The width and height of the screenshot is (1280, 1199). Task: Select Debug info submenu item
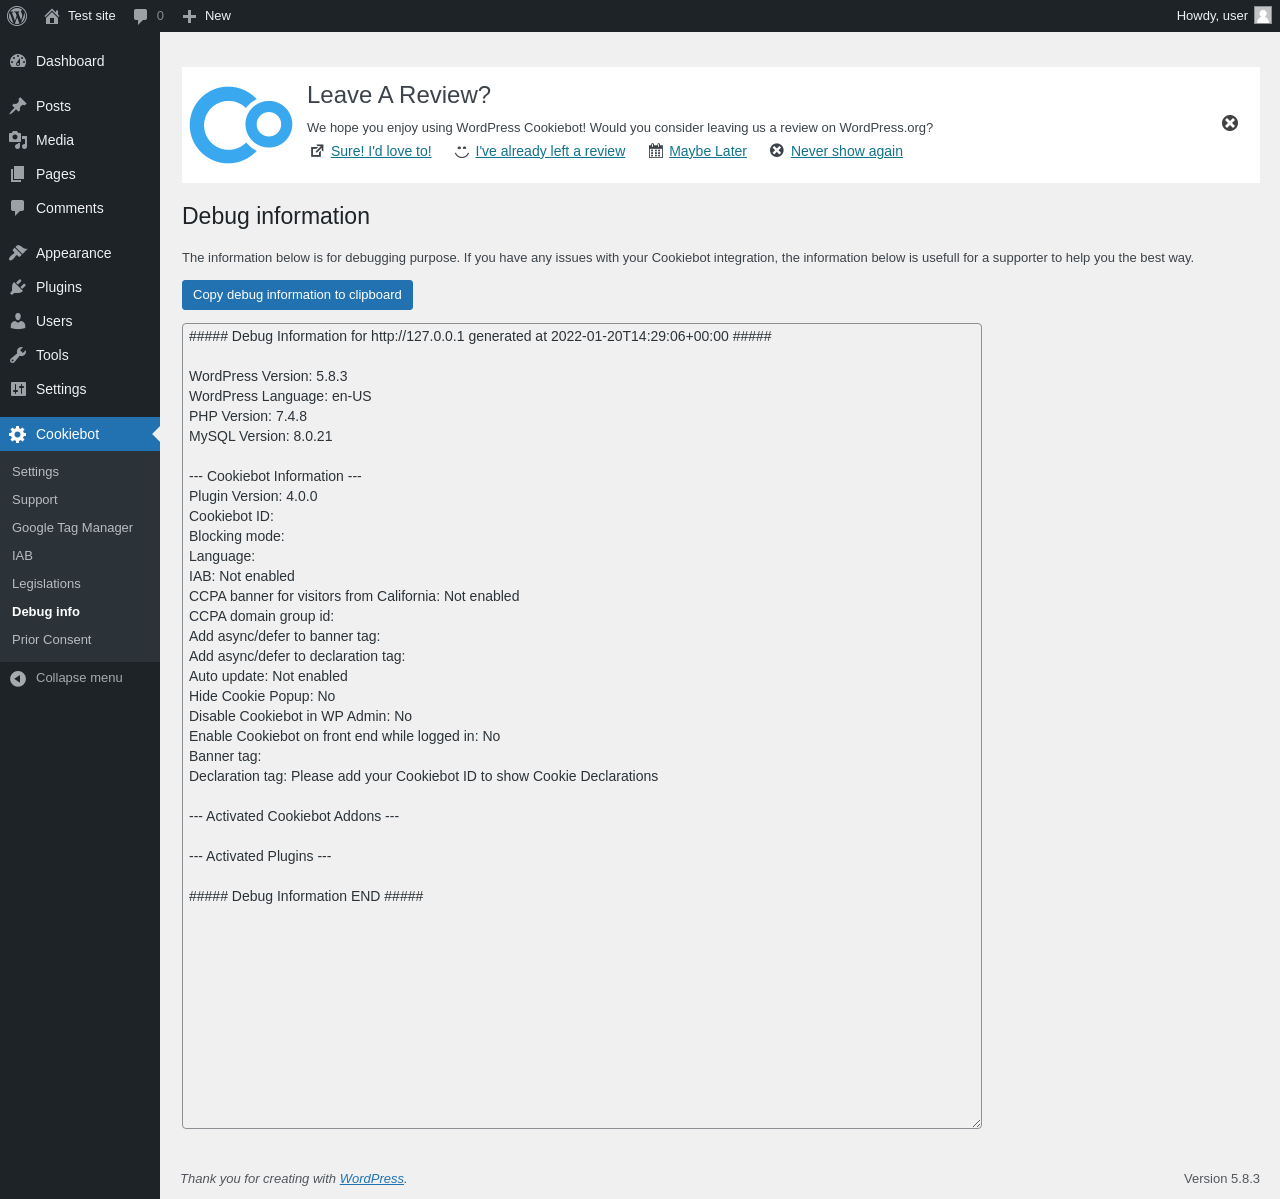[x=80, y=612]
